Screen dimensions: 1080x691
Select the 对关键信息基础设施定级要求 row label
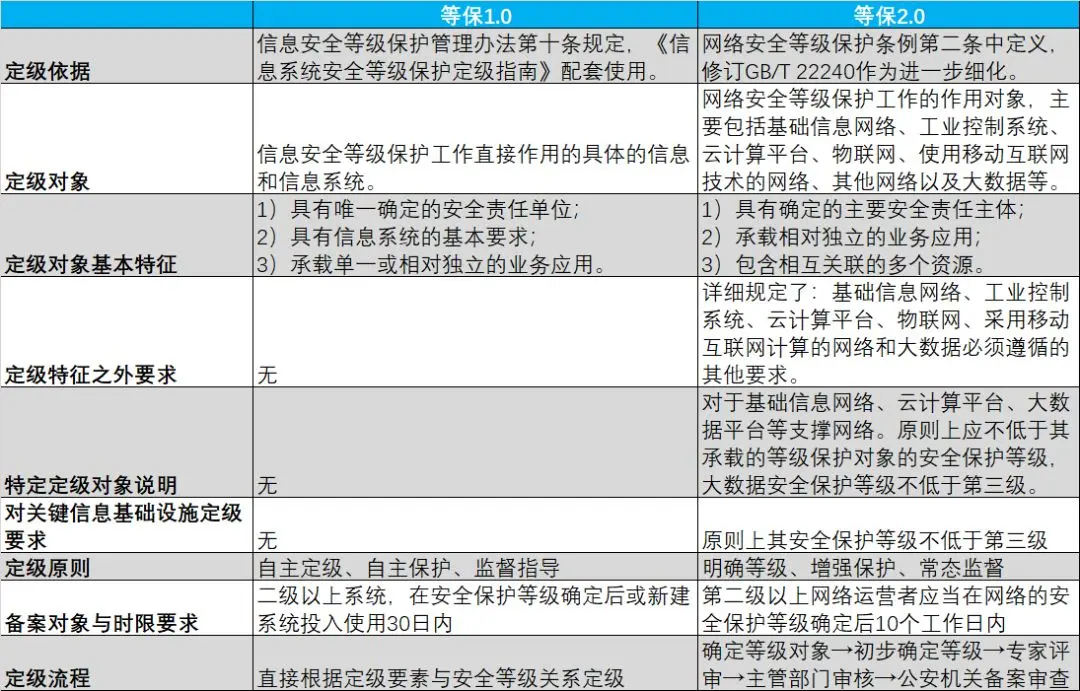pyautogui.click(x=124, y=526)
